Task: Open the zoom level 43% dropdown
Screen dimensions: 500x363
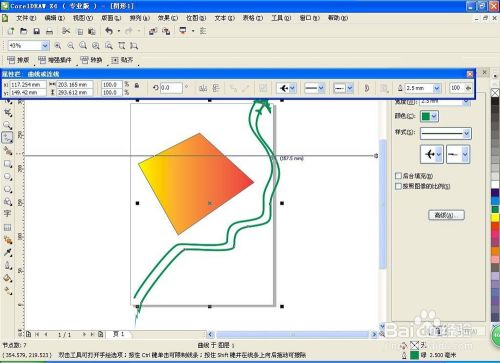Action: pyautogui.click(x=45, y=46)
